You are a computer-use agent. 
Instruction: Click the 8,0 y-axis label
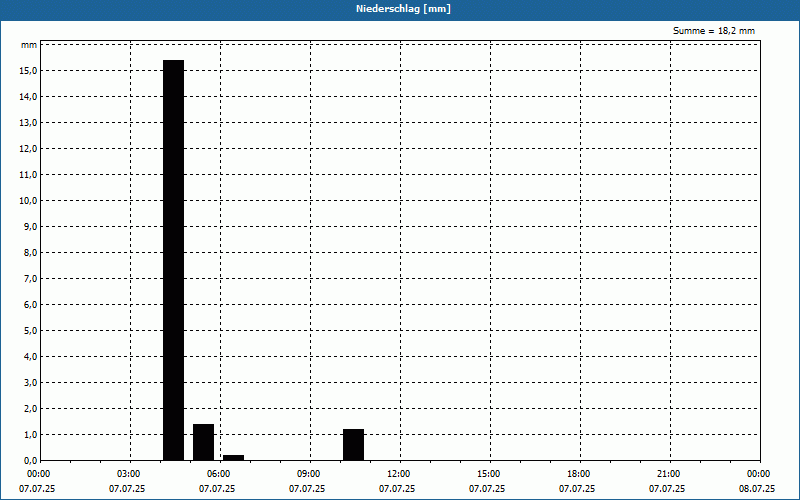point(30,253)
